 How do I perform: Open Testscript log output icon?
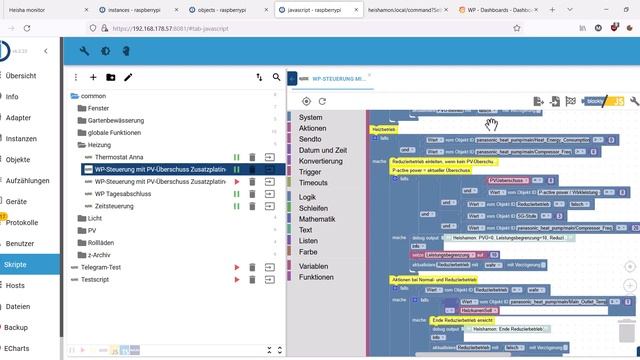pos(269,280)
